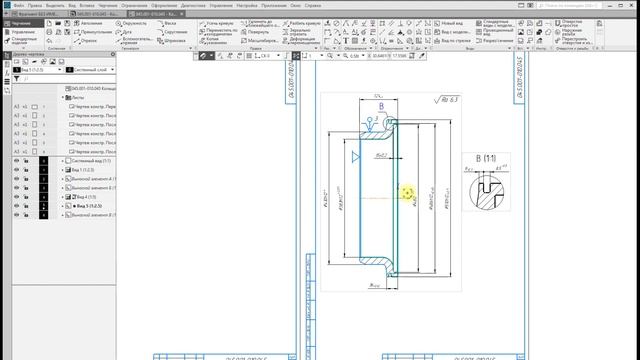Toggle the lock icon of Системный вид row

(26, 161)
